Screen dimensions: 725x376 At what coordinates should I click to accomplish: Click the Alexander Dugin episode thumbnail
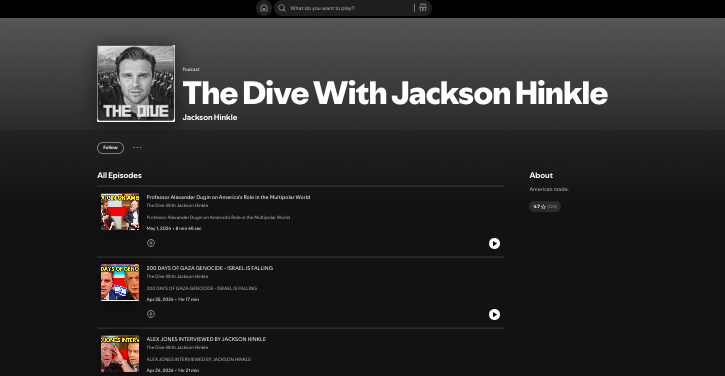coord(120,212)
